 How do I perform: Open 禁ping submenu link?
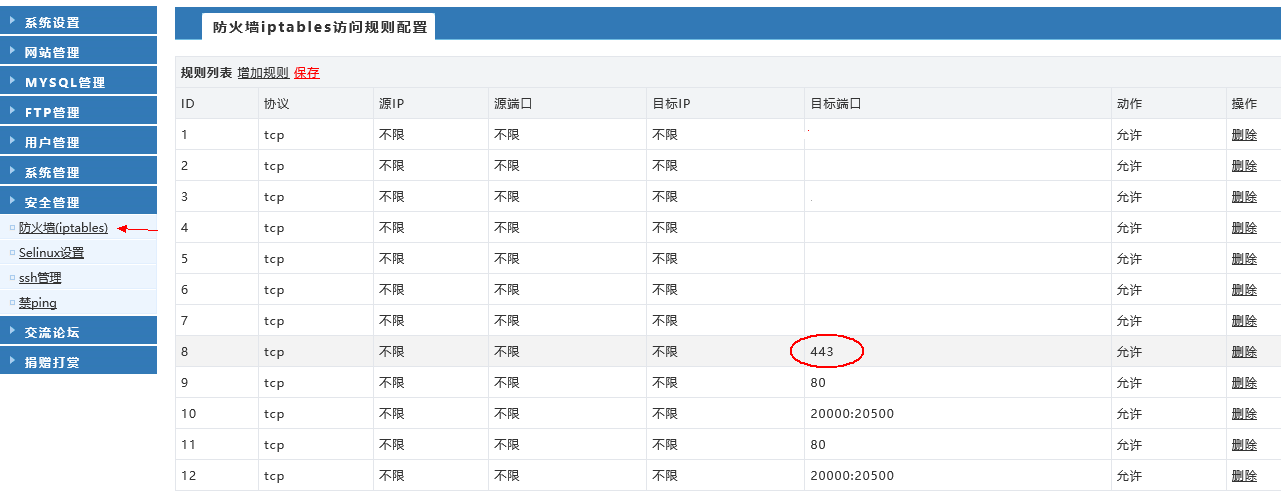[38, 303]
